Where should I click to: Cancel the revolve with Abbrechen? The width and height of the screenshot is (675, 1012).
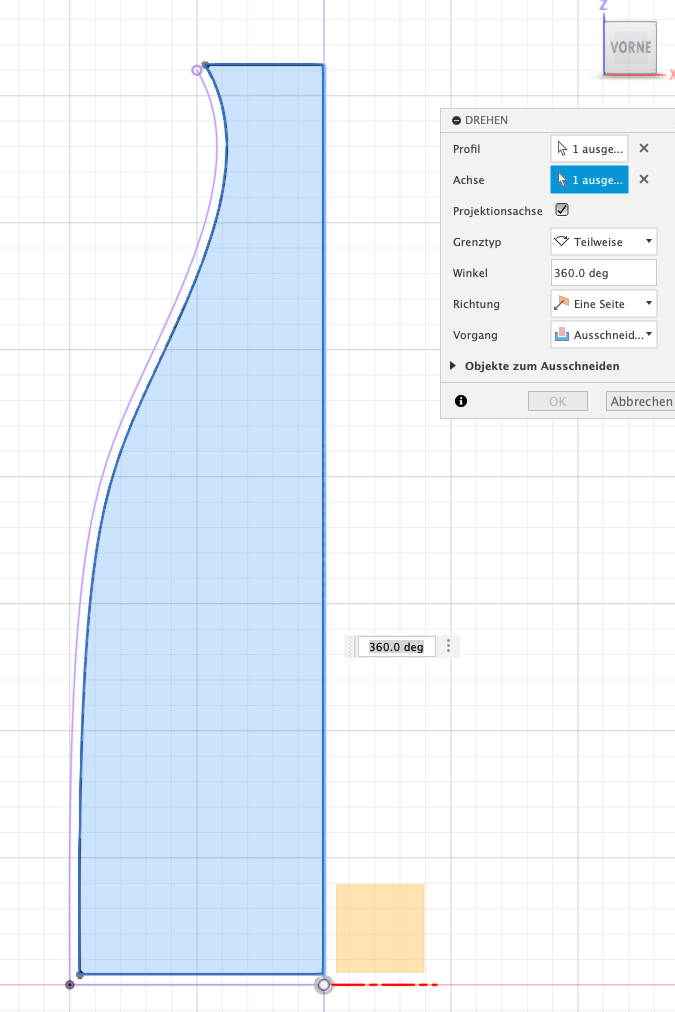point(641,401)
